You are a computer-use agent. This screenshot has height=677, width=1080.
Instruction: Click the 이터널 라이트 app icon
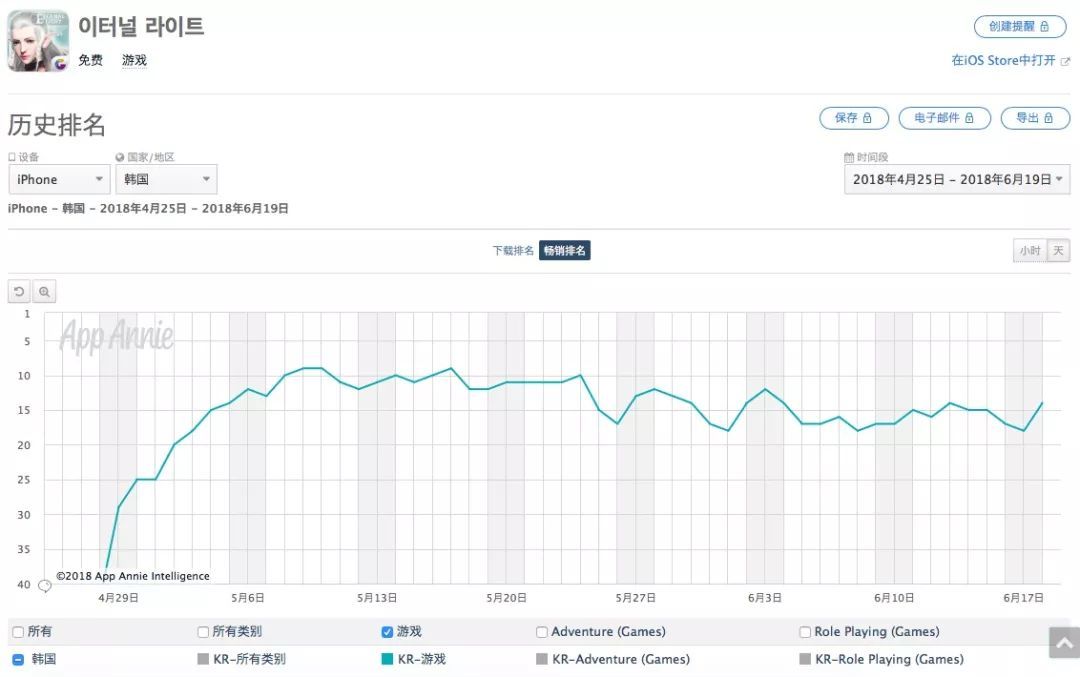click(x=38, y=41)
